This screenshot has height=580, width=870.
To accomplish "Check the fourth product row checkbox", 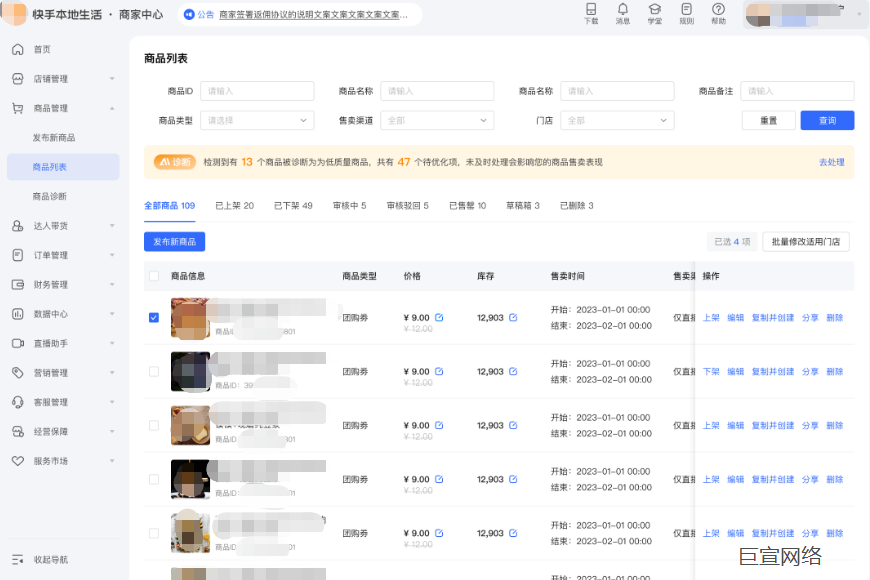I will [154, 479].
